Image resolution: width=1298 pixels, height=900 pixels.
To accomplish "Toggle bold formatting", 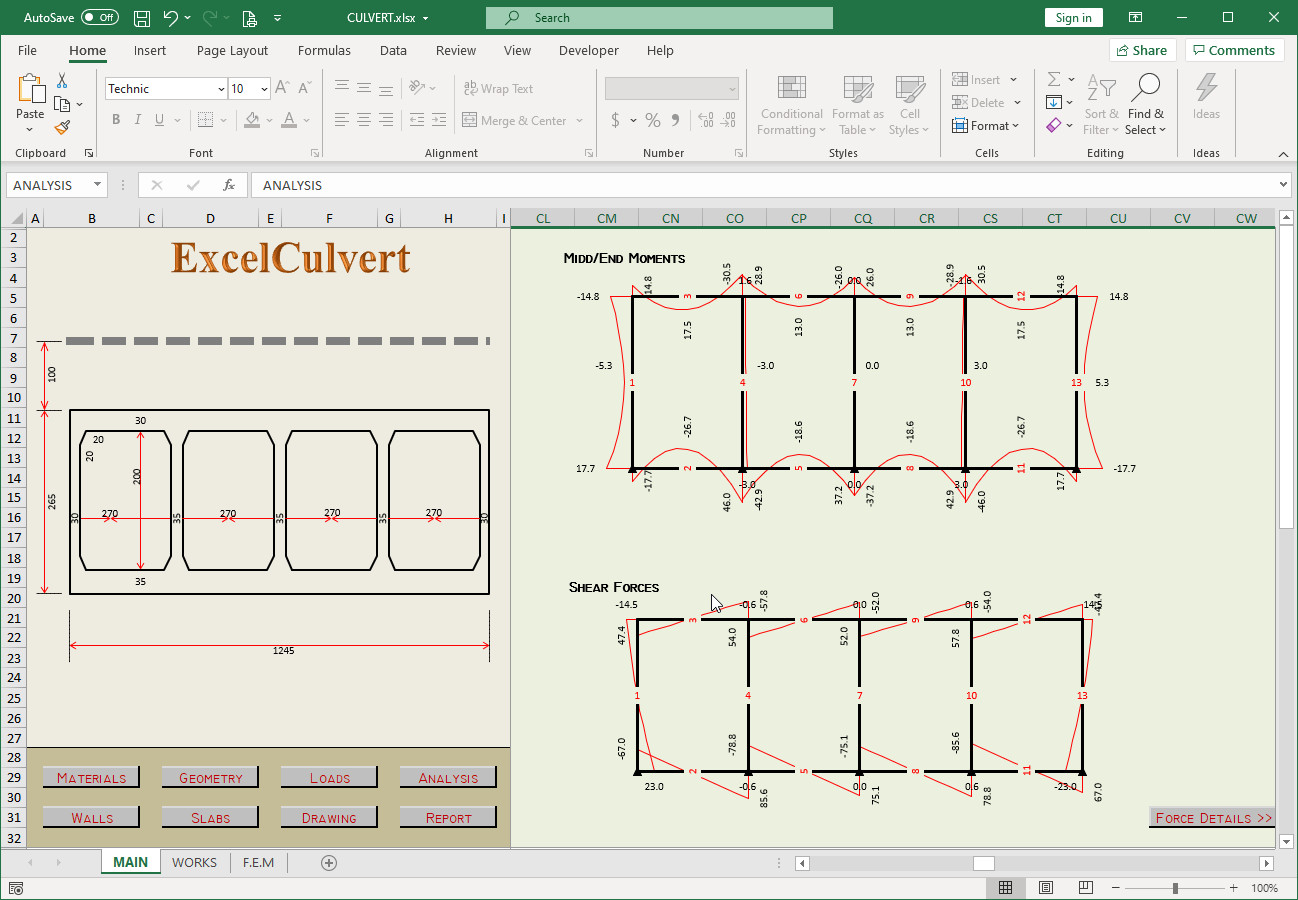I will point(114,119).
